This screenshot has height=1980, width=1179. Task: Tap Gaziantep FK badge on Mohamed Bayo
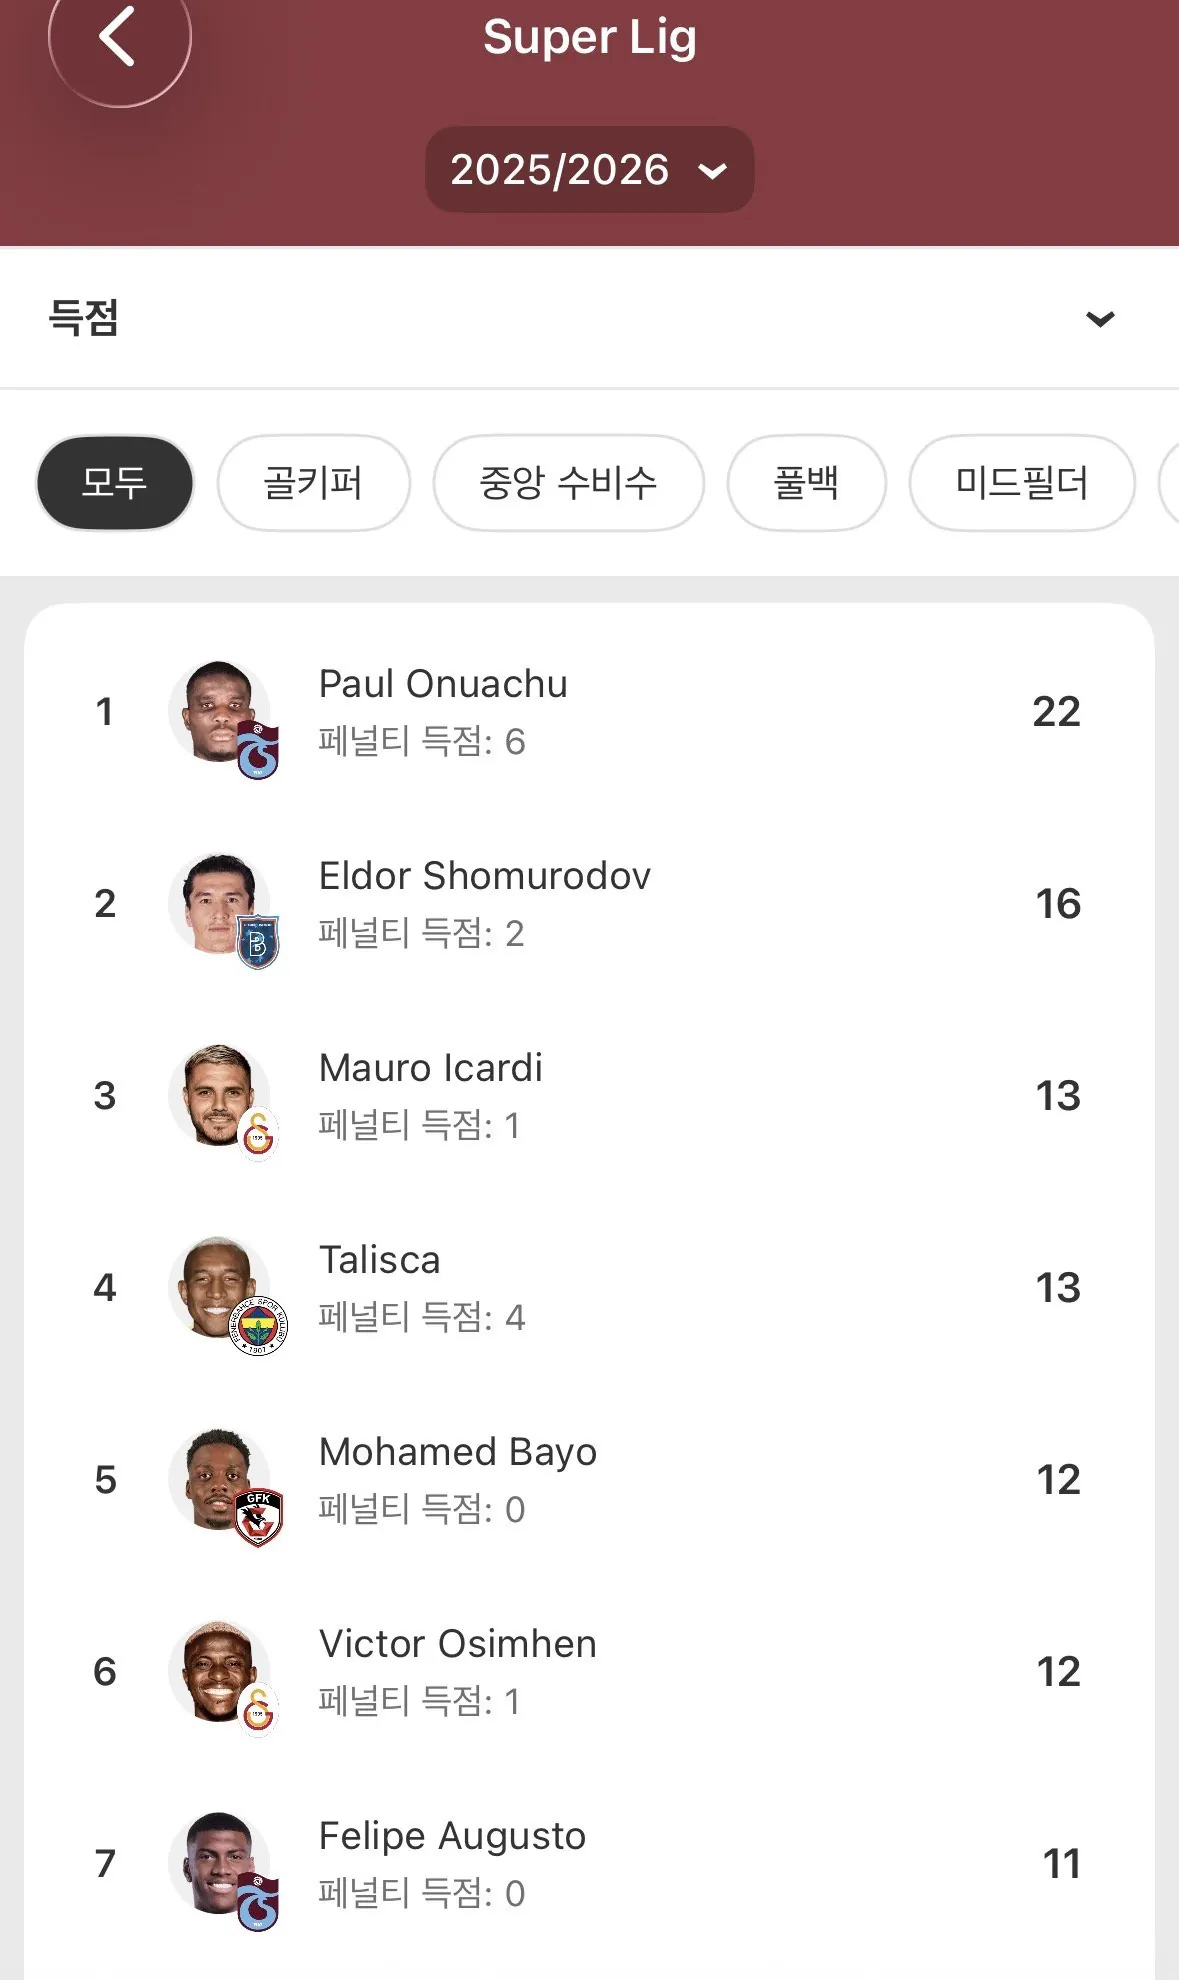[258, 1518]
